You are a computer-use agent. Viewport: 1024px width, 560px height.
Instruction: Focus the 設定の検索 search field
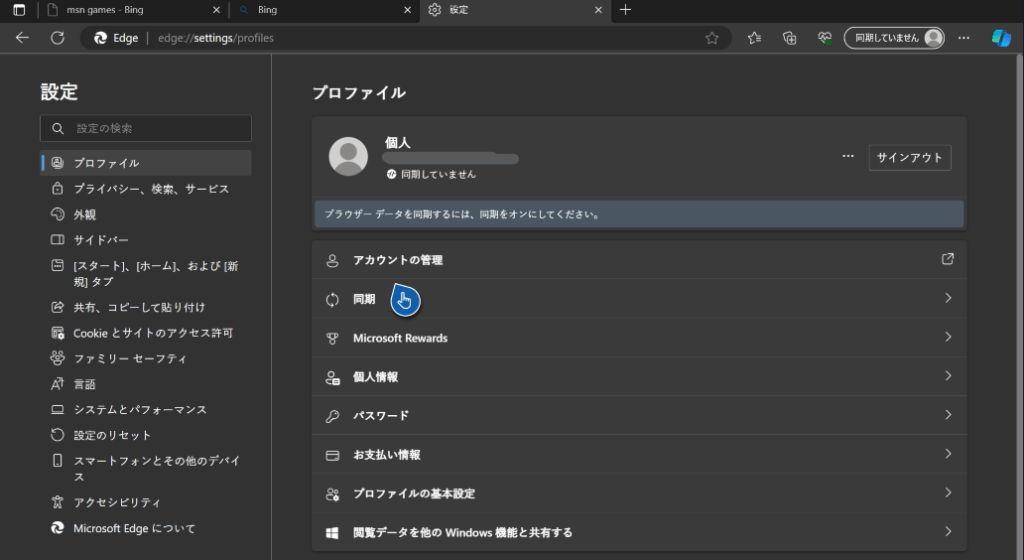pyautogui.click(x=146, y=128)
